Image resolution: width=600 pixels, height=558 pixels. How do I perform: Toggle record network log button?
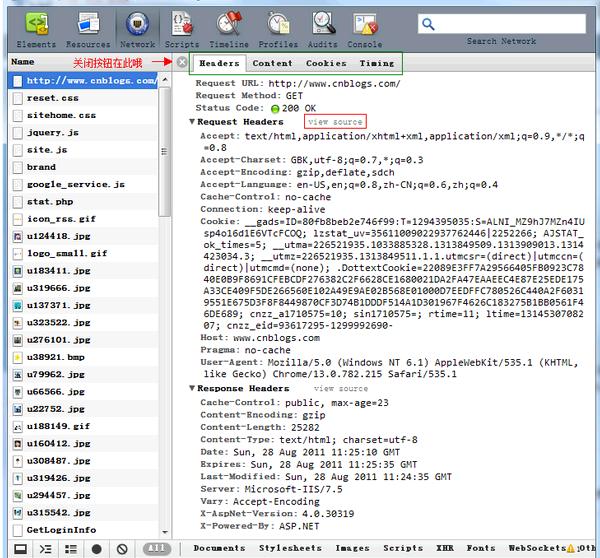(x=97, y=549)
